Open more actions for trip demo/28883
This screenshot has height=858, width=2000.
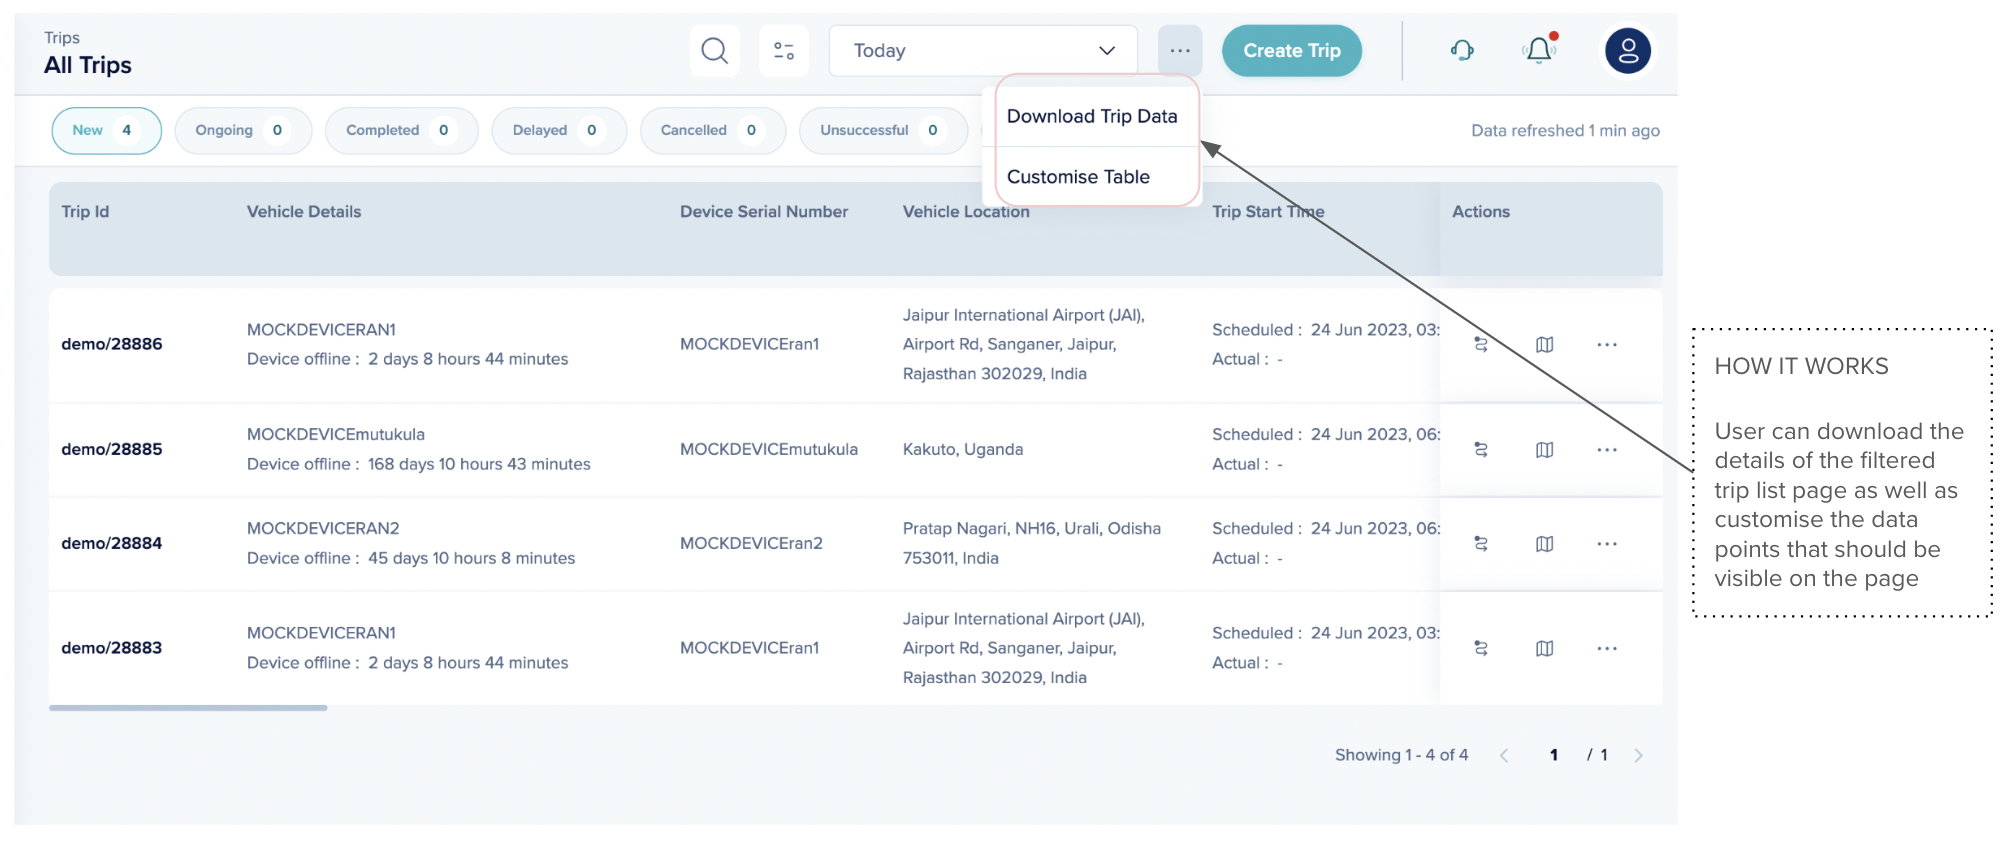pos(1607,649)
